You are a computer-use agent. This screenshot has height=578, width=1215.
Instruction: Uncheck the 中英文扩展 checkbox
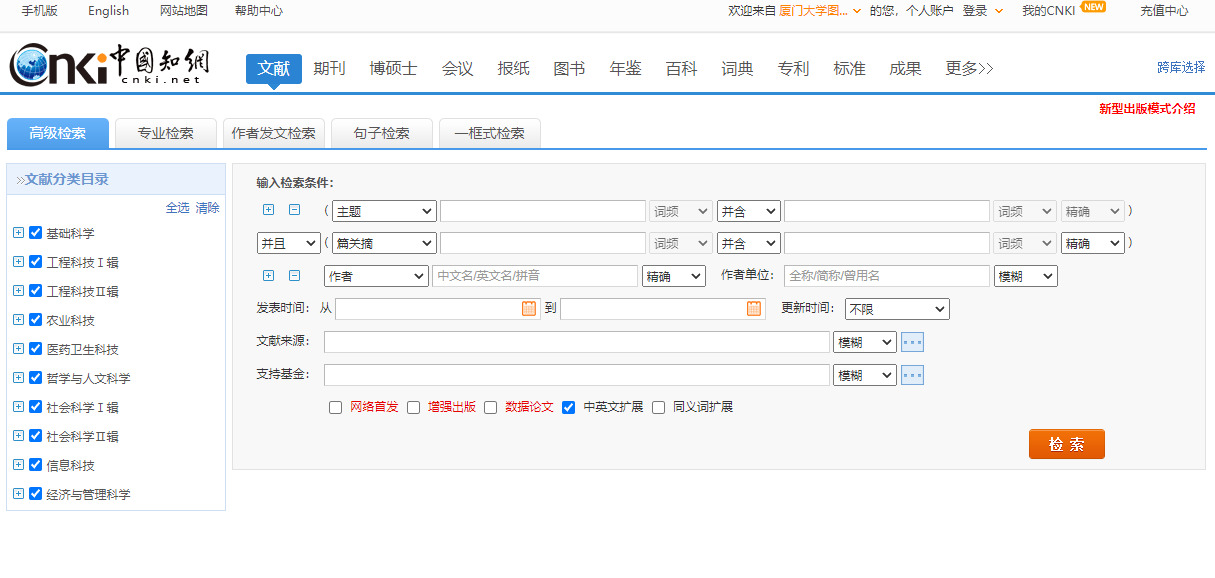[x=569, y=408]
